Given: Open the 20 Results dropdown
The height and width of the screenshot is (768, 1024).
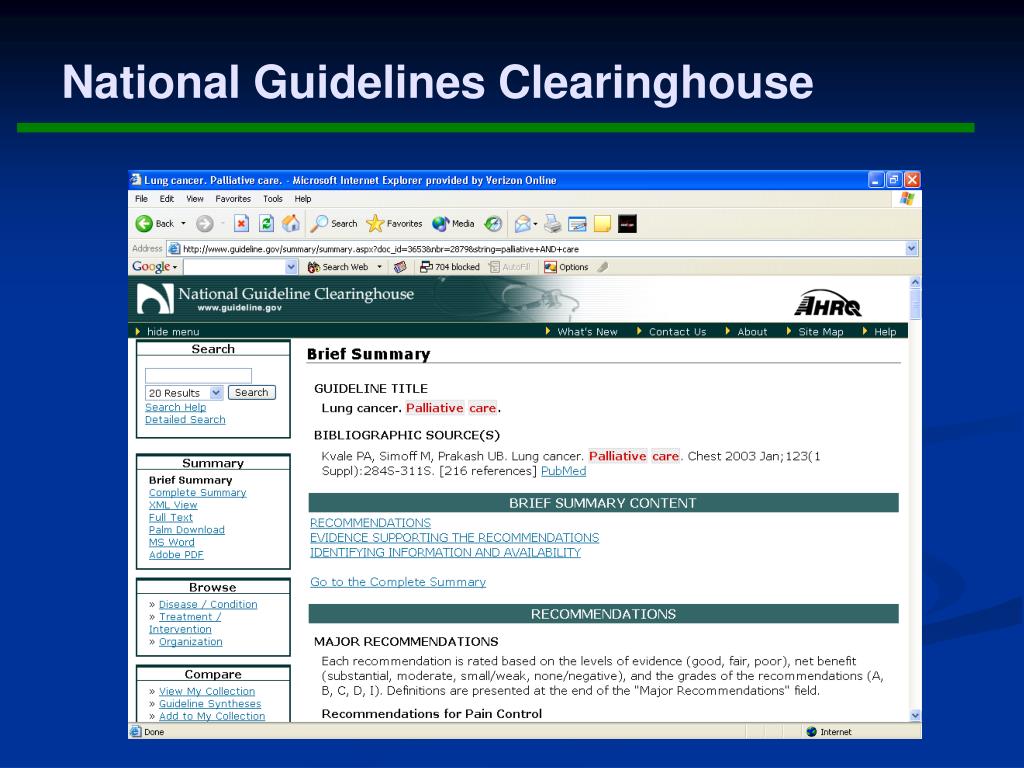Looking at the screenshot, I should tap(216, 392).
